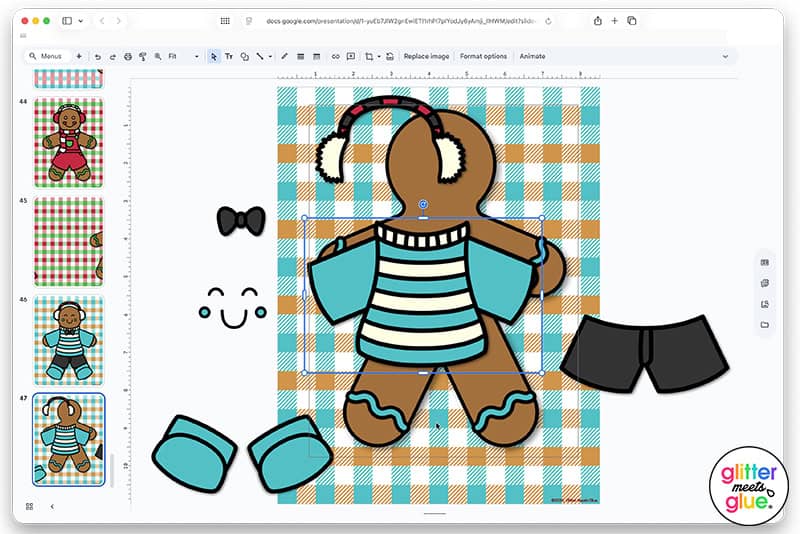Viewport: 800px width, 534px height.
Task: Open the Safari sidebar dropdown chevron
Action: [x=81, y=21]
